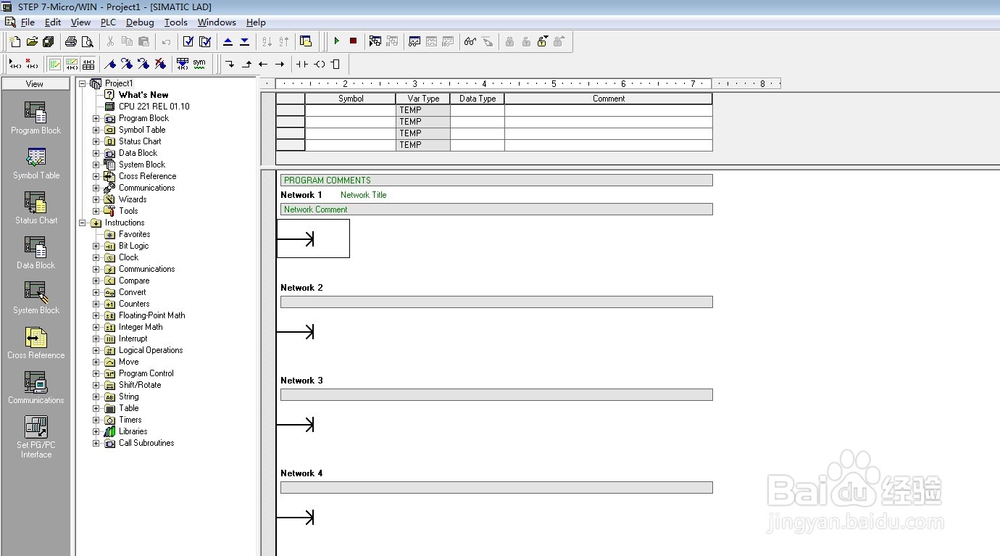
Task: Upload program from PLC (up arrow)
Action: (x=228, y=41)
